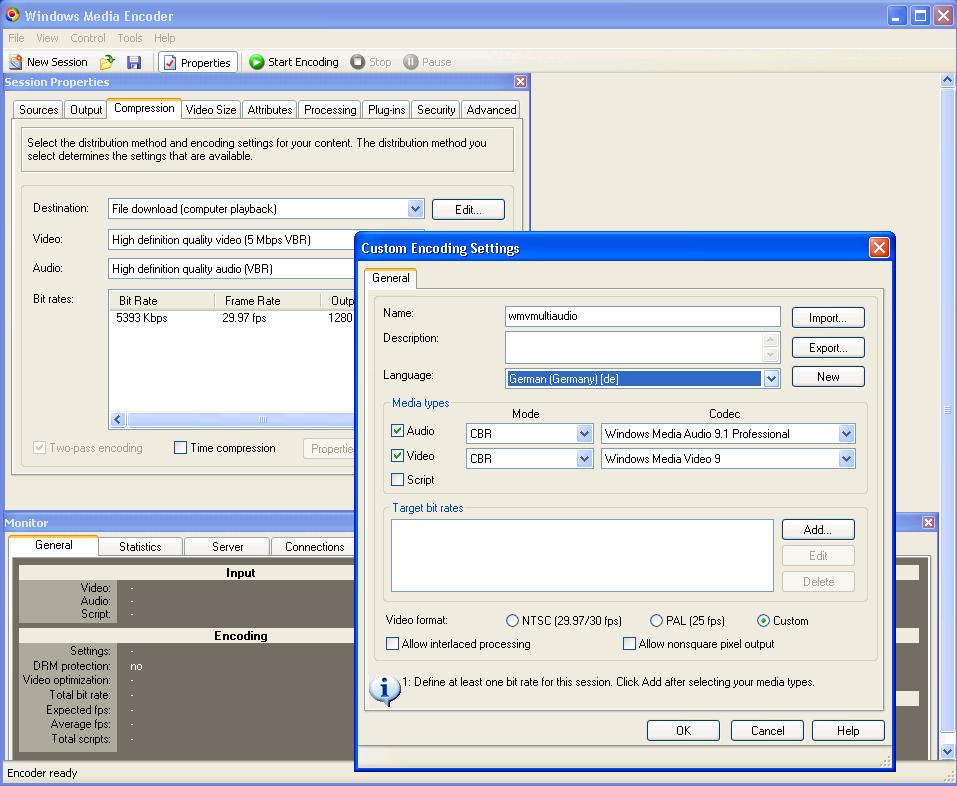957x786 pixels.
Task: Open the Video Codec dropdown
Action: (846, 459)
